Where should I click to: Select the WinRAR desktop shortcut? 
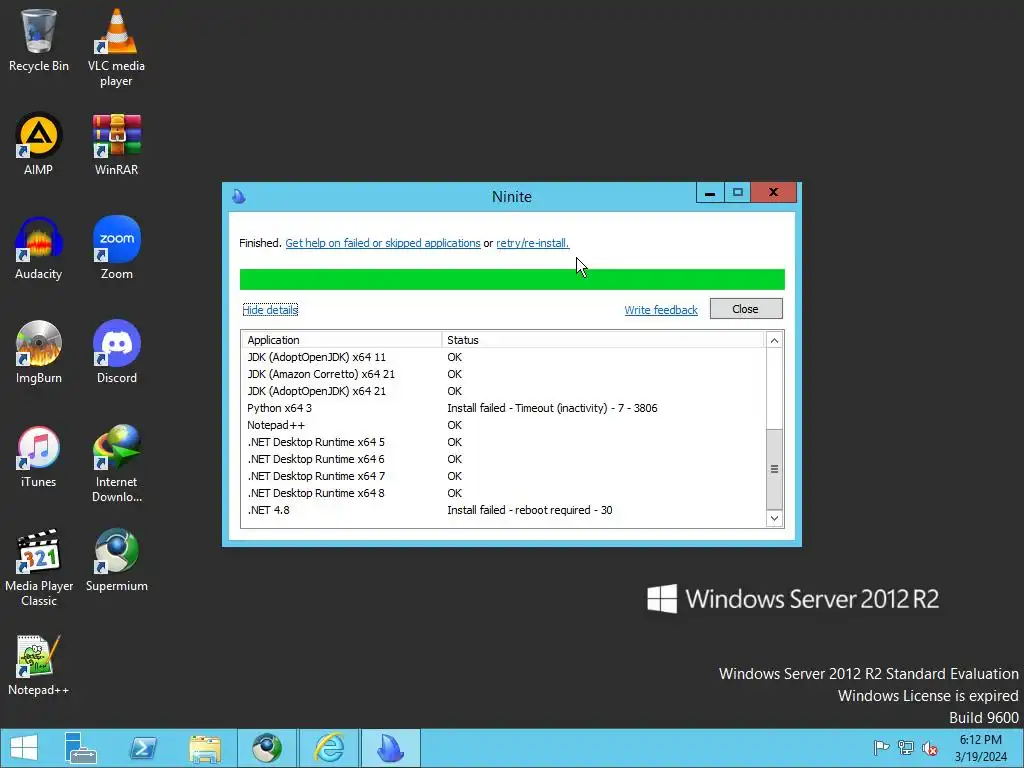click(x=116, y=144)
